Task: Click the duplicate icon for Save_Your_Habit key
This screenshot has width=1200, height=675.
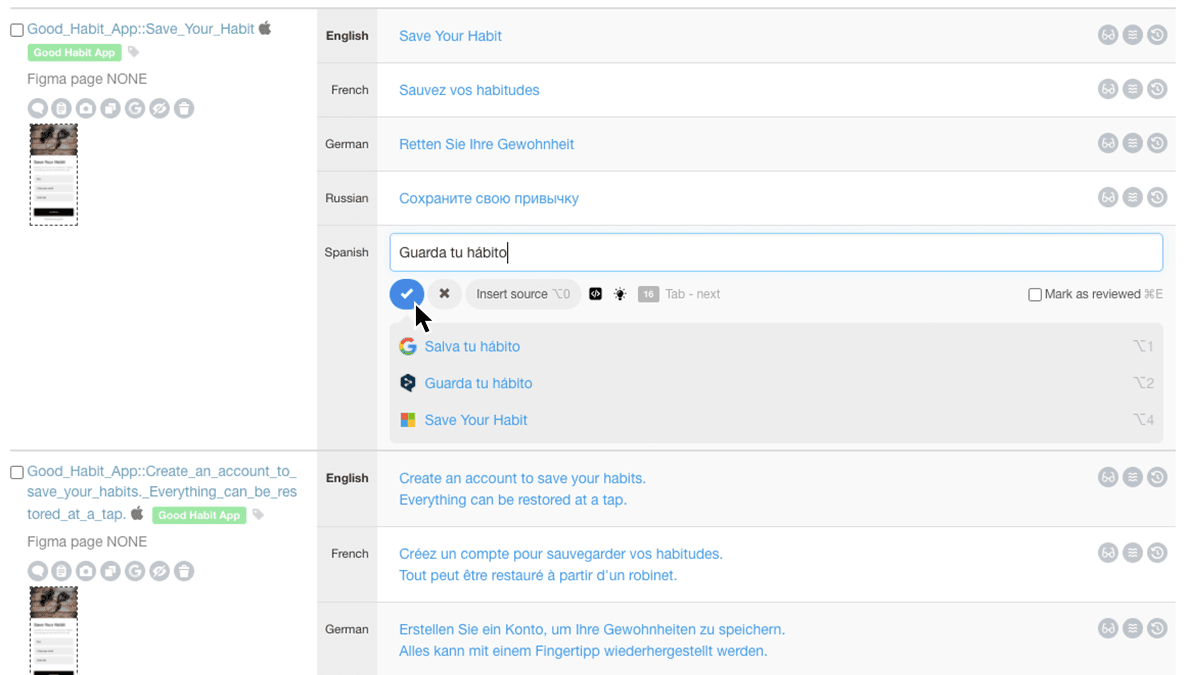Action: (x=110, y=108)
